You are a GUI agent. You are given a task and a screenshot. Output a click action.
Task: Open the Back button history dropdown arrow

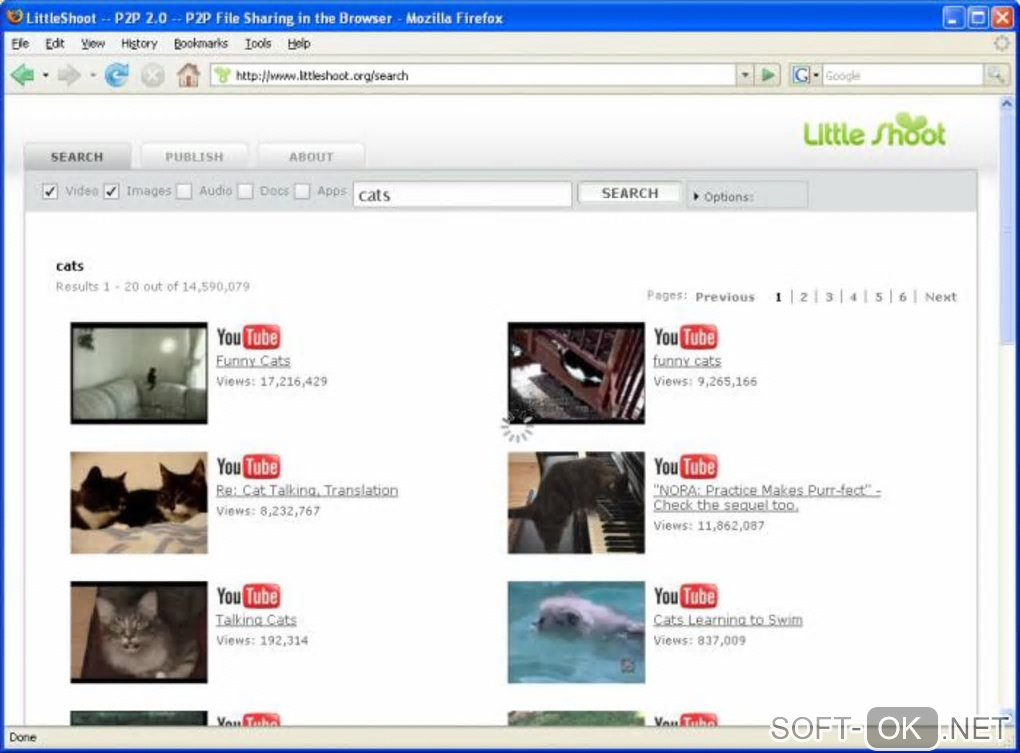(46, 75)
